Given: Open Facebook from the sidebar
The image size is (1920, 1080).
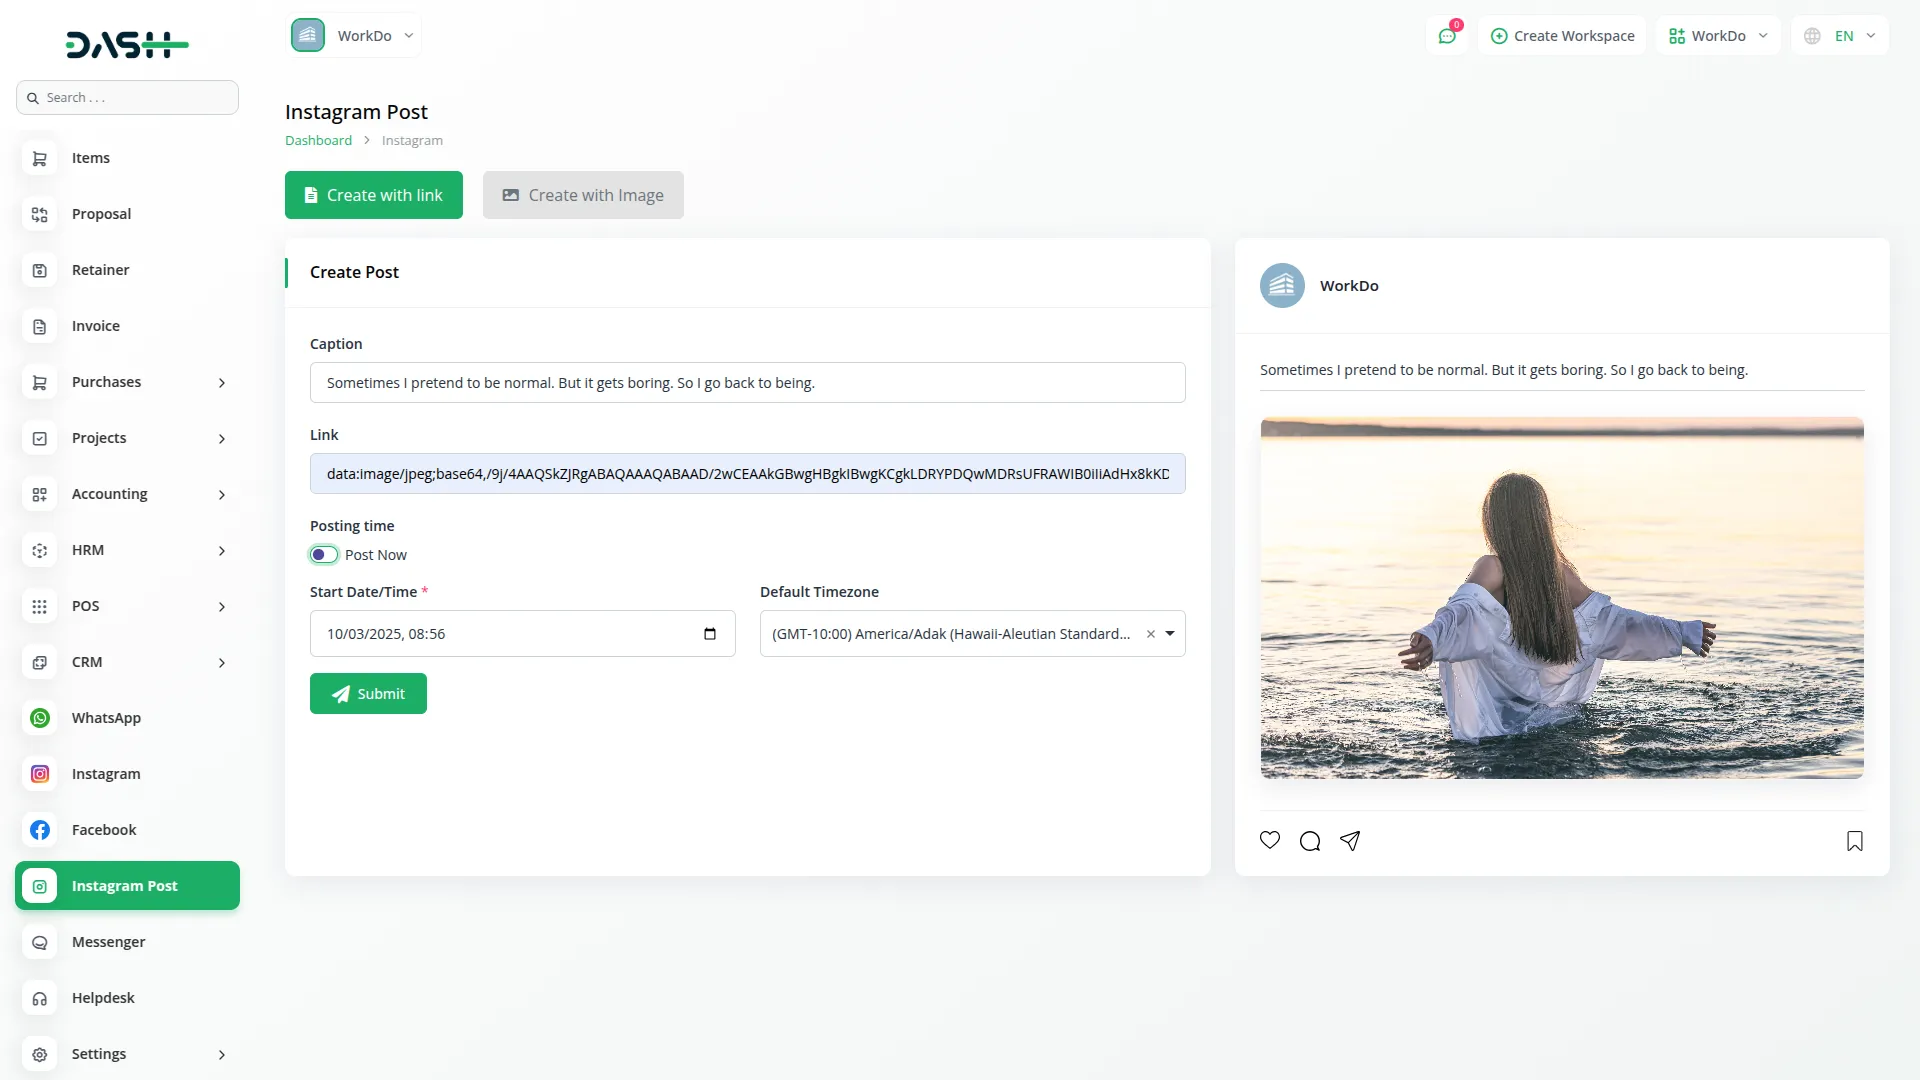Looking at the screenshot, I should [x=104, y=830].
